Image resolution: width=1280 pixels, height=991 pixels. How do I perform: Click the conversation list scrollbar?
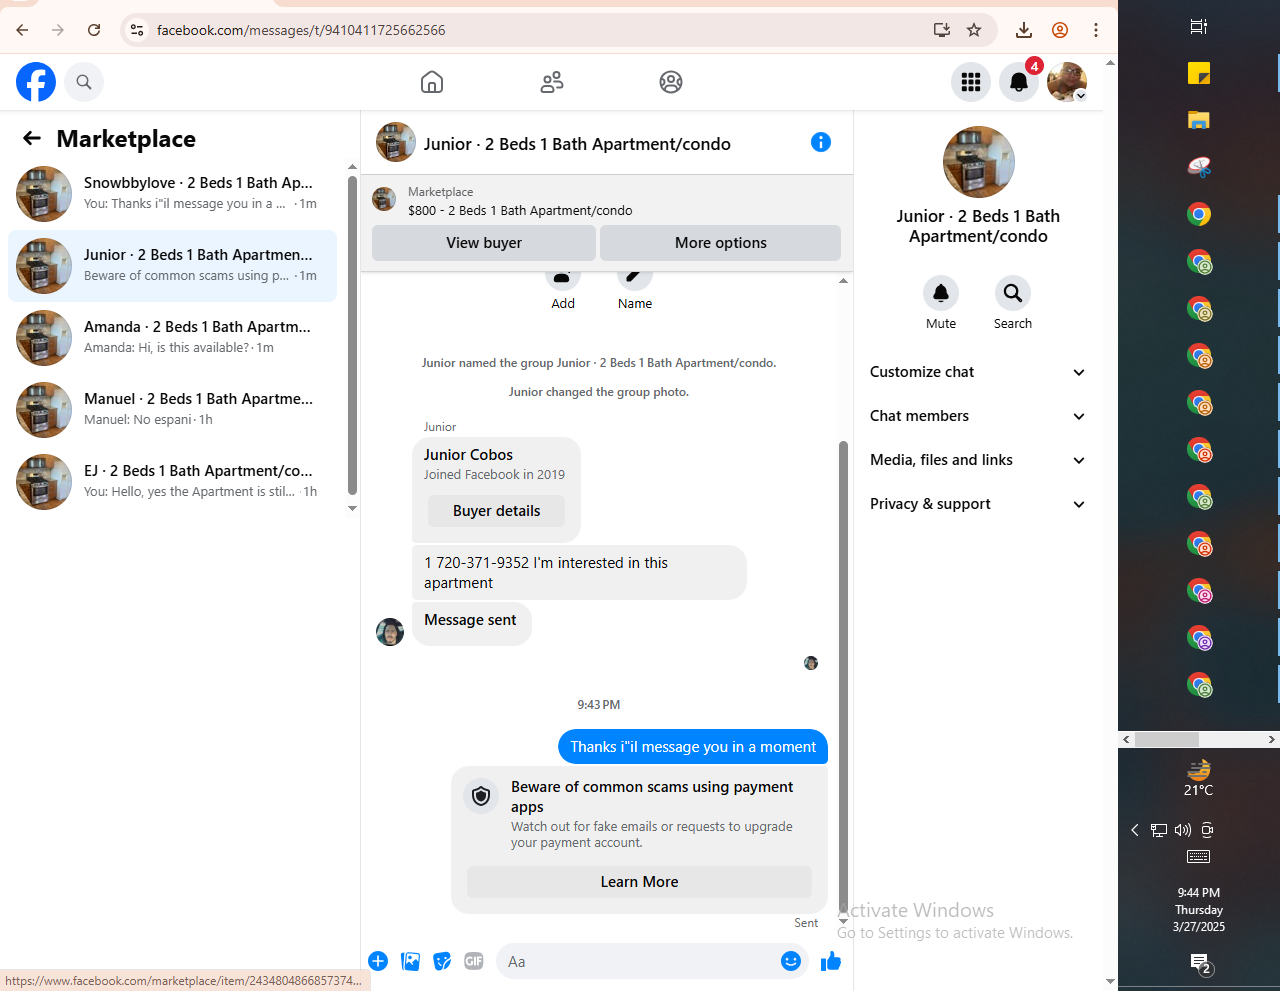tap(352, 335)
